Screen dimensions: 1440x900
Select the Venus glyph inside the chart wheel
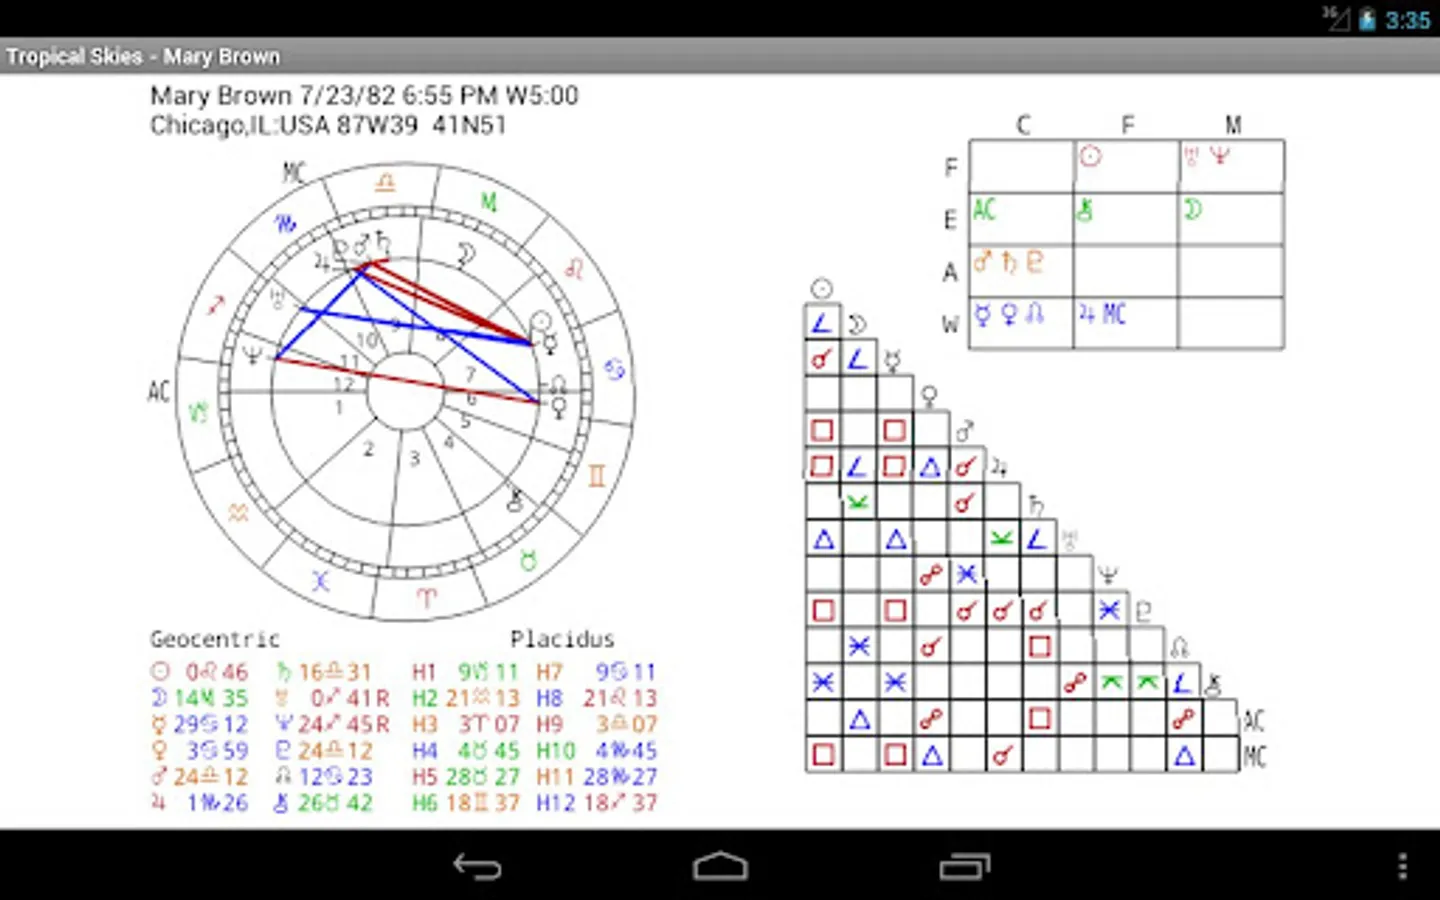(558, 407)
